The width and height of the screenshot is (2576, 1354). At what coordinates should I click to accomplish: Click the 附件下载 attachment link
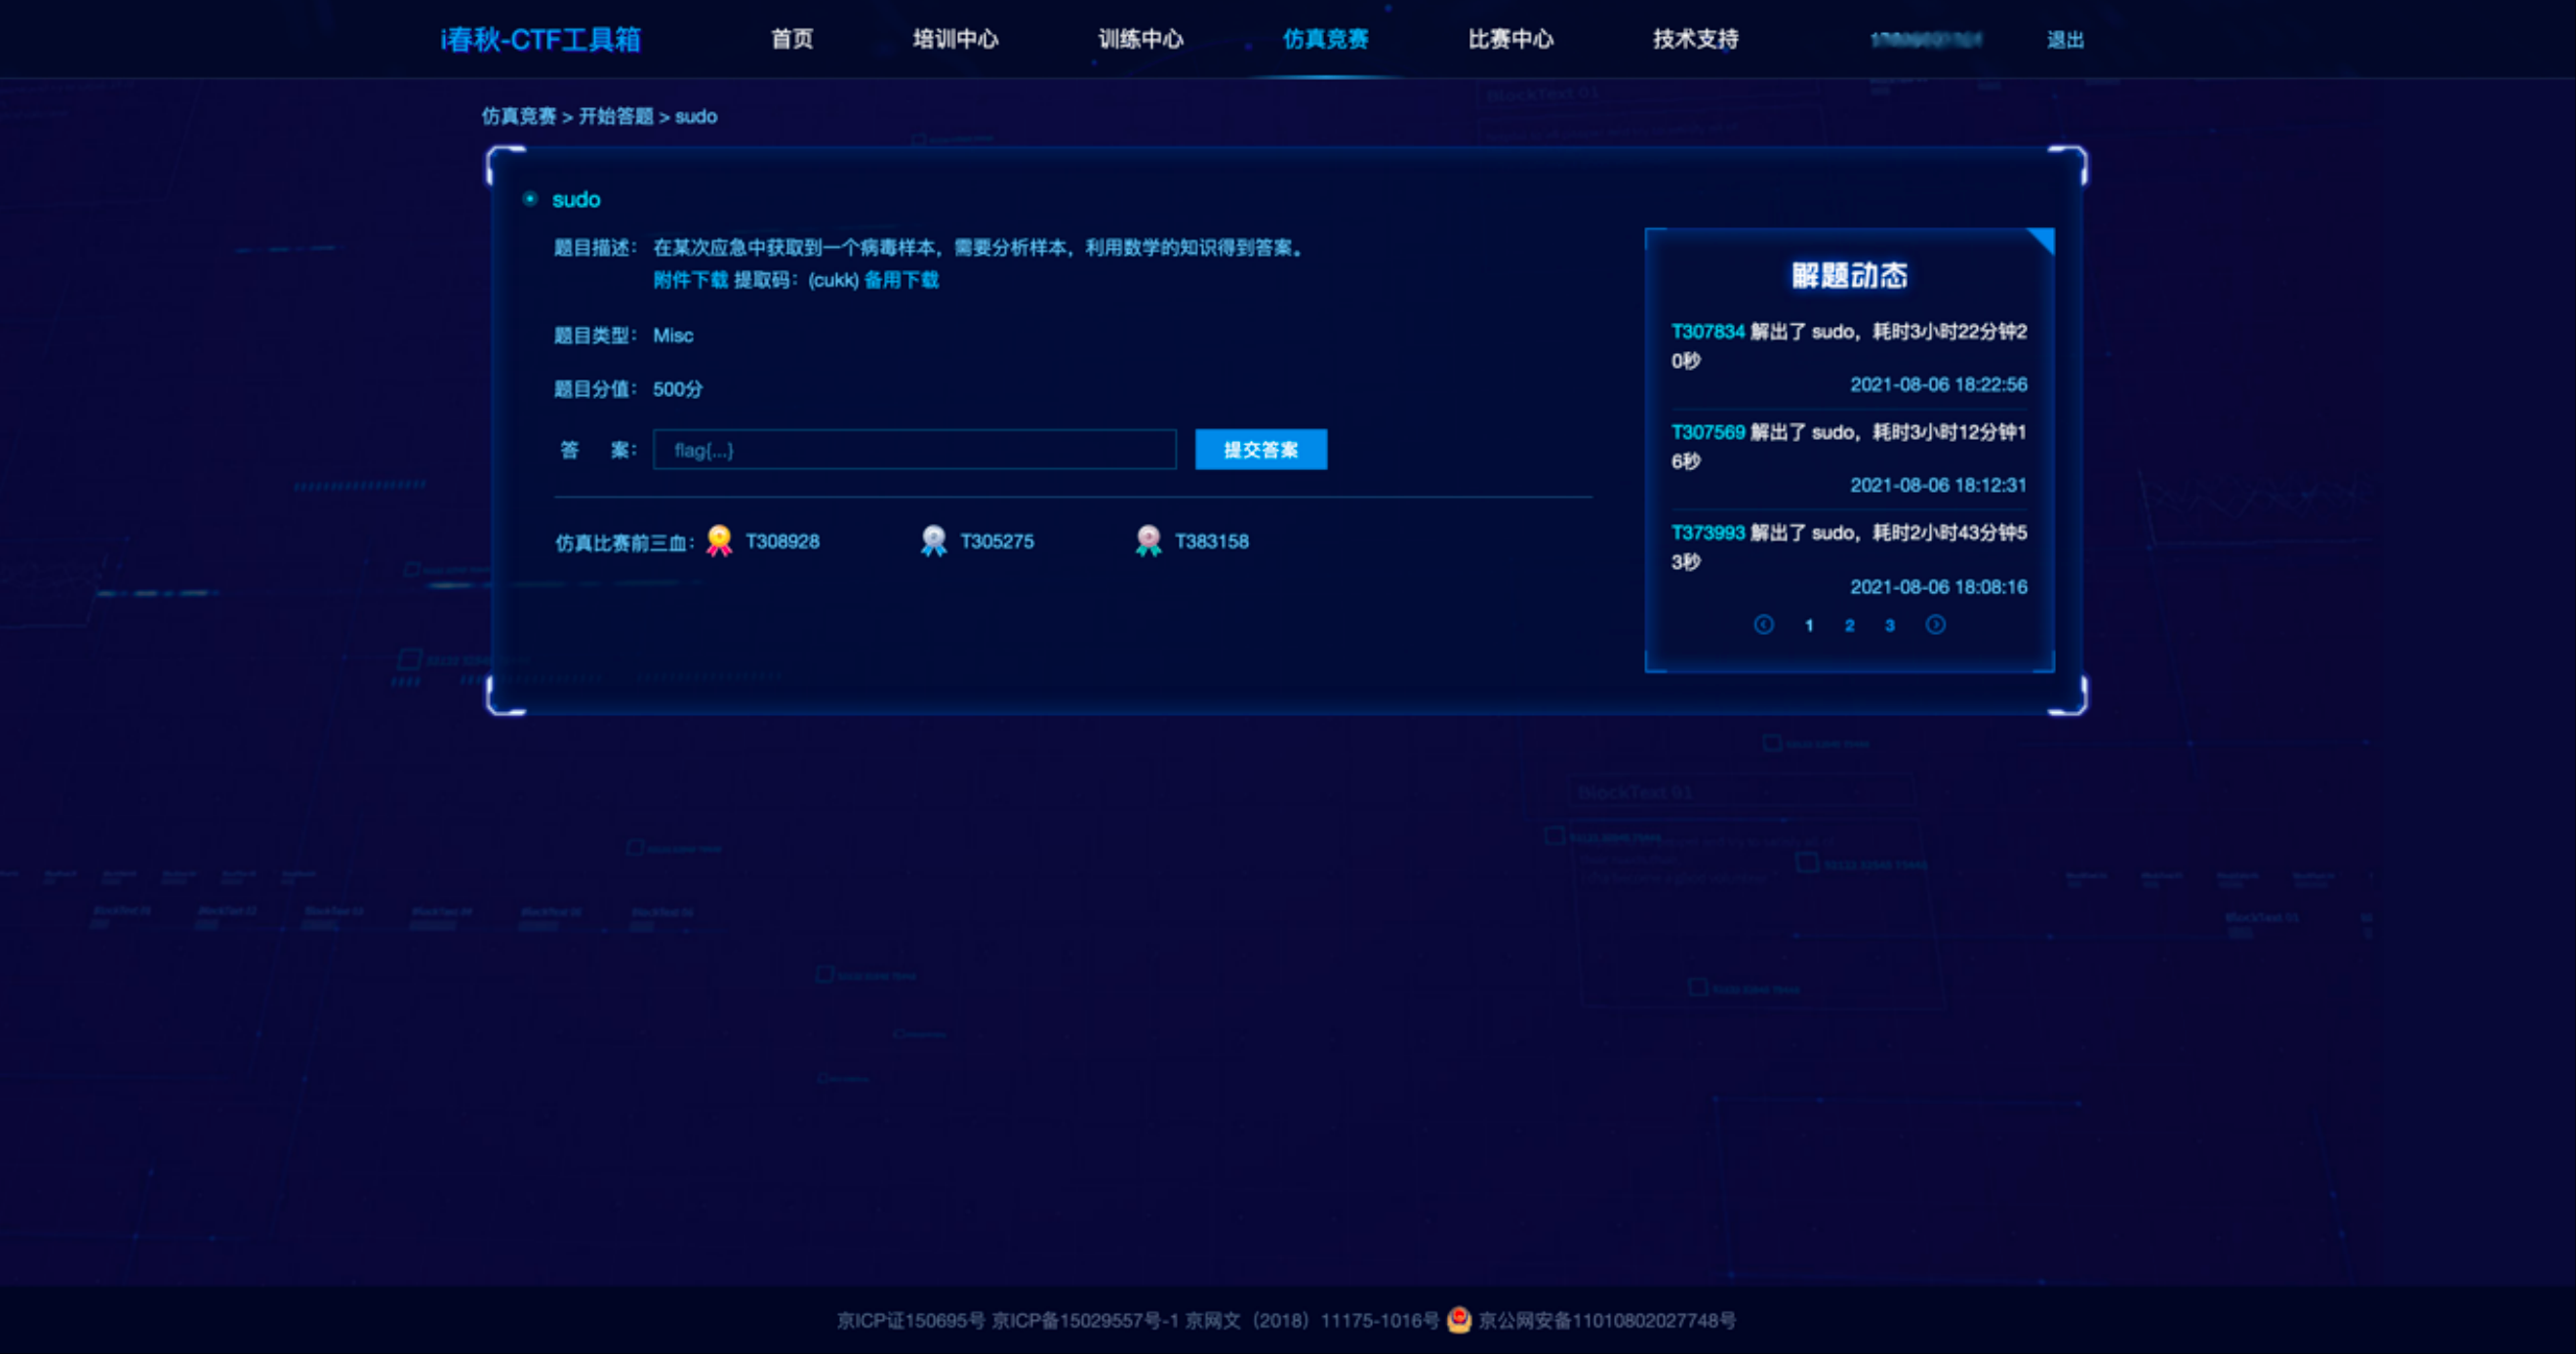pos(690,280)
